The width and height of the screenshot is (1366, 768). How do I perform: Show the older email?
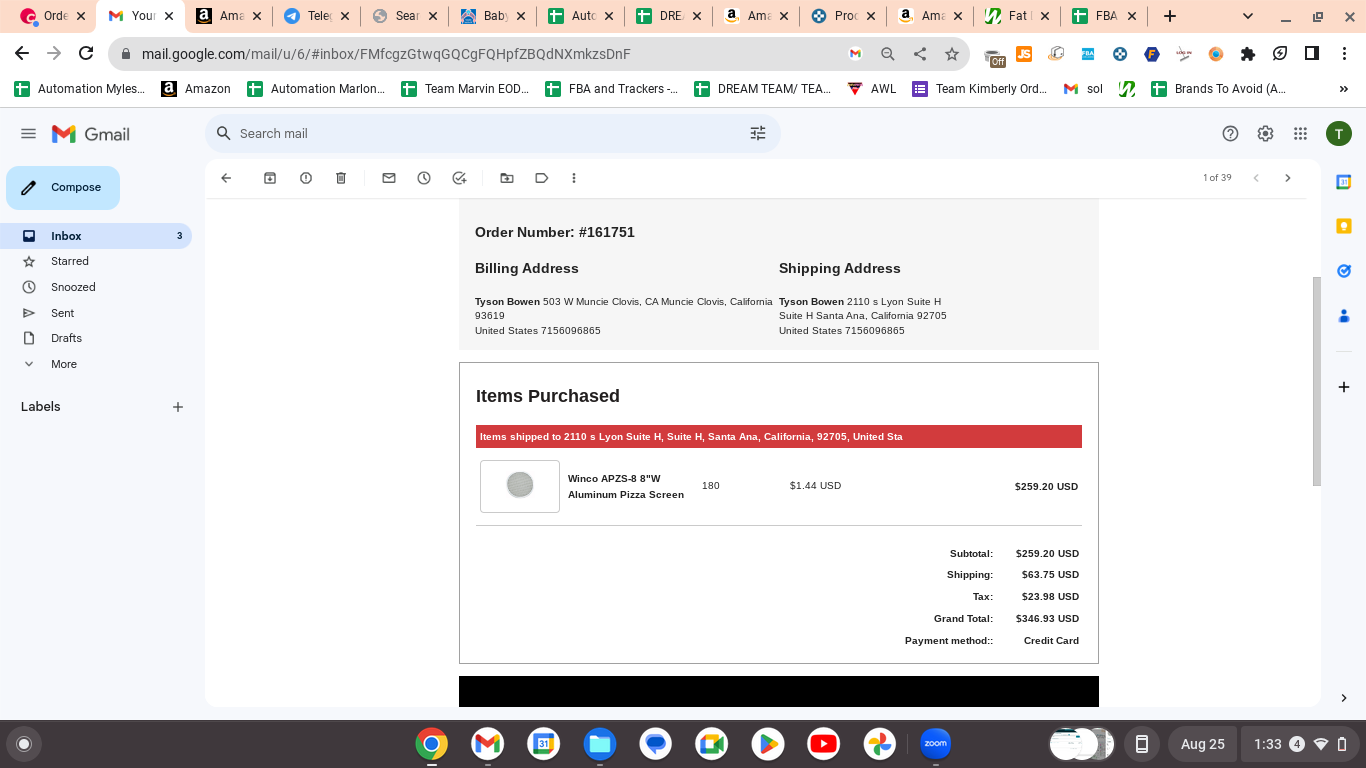coord(1288,178)
